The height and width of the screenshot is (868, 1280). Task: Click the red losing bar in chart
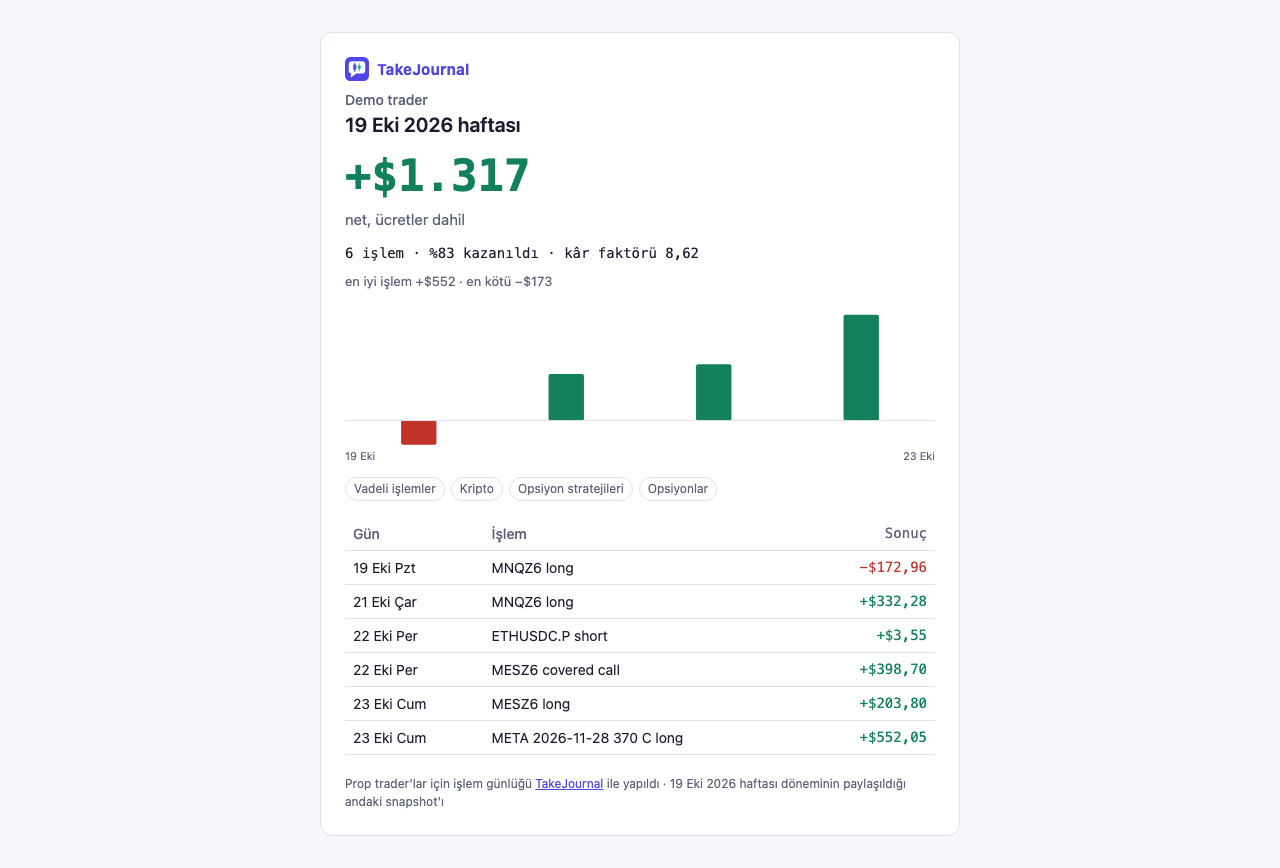pyautogui.click(x=419, y=432)
